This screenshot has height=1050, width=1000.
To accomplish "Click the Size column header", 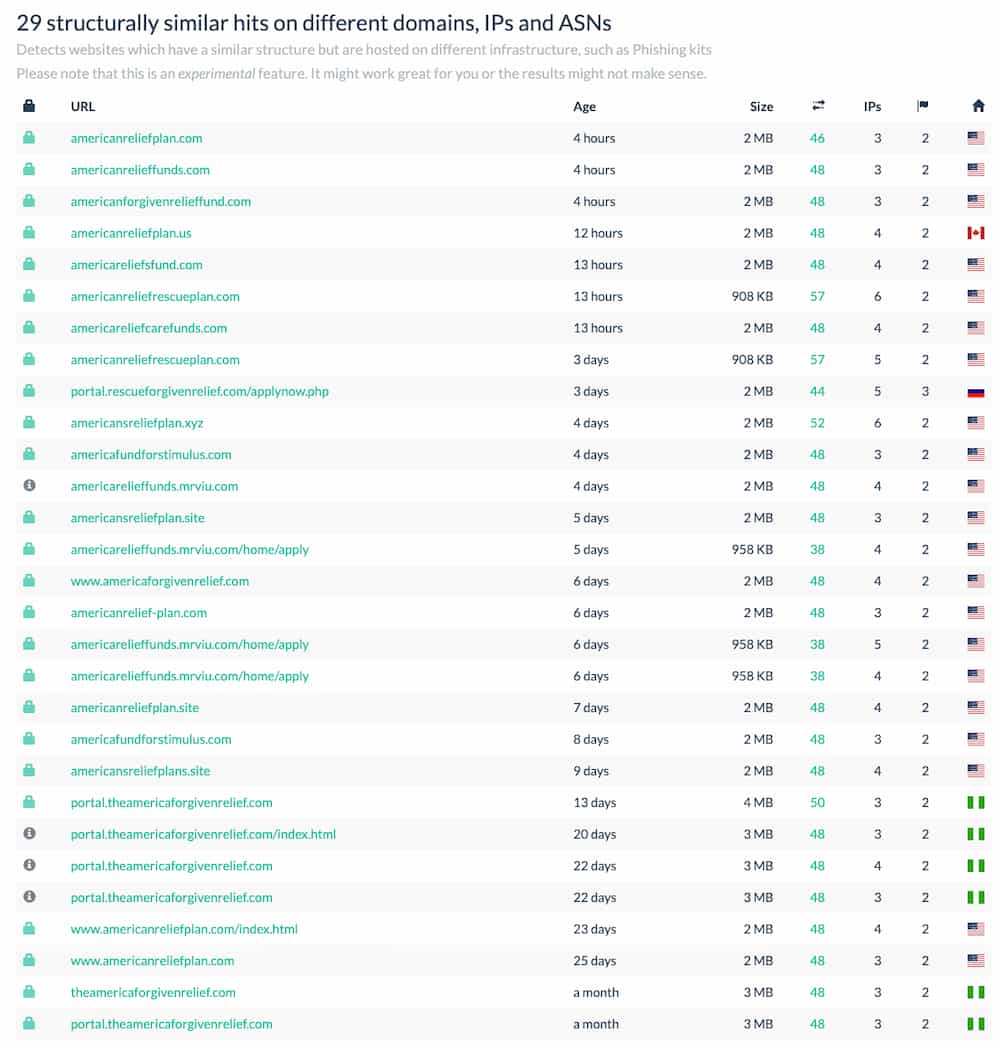I will (x=761, y=106).
